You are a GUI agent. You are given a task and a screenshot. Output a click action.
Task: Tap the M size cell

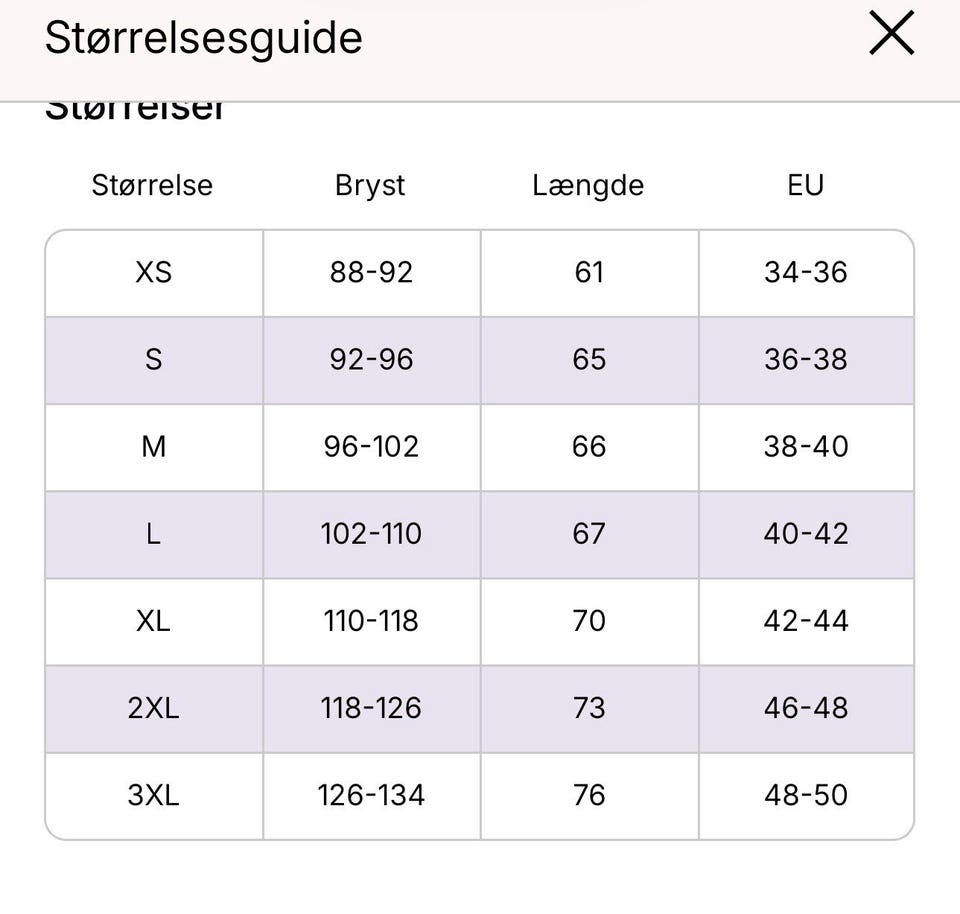pos(153,446)
